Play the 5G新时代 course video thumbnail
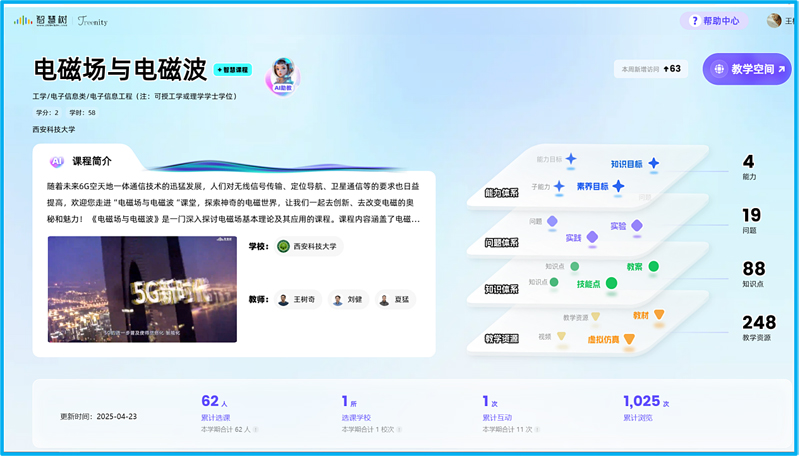 [142, 289]
